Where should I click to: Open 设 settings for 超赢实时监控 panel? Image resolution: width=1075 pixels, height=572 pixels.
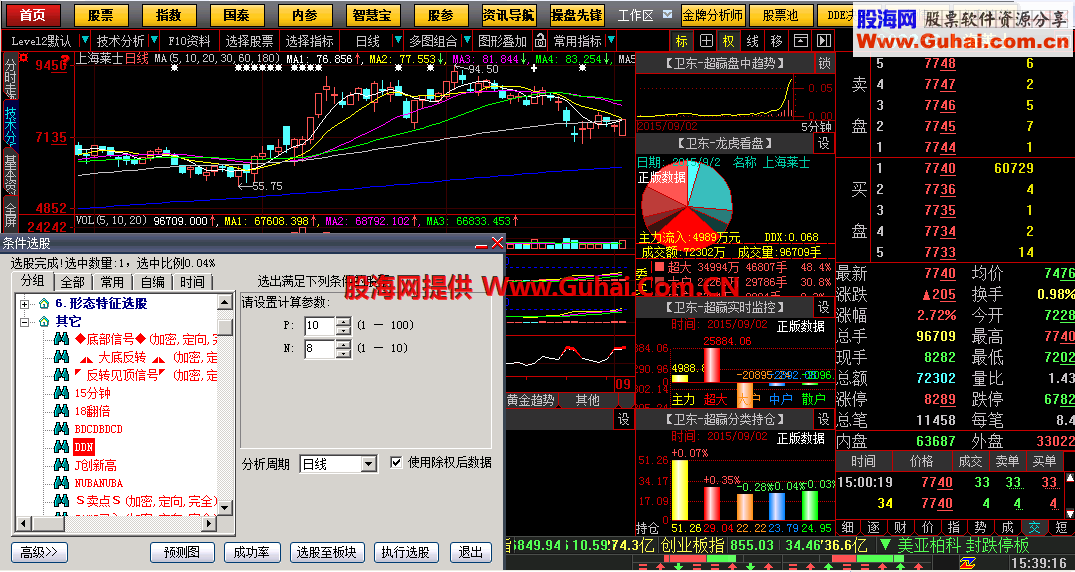pos(824,307)
